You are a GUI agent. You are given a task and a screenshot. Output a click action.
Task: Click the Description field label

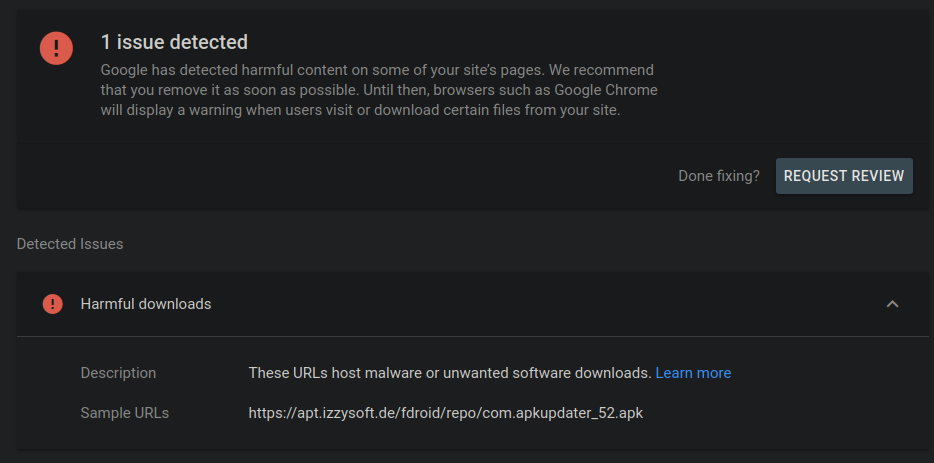(x=118, y=373)
